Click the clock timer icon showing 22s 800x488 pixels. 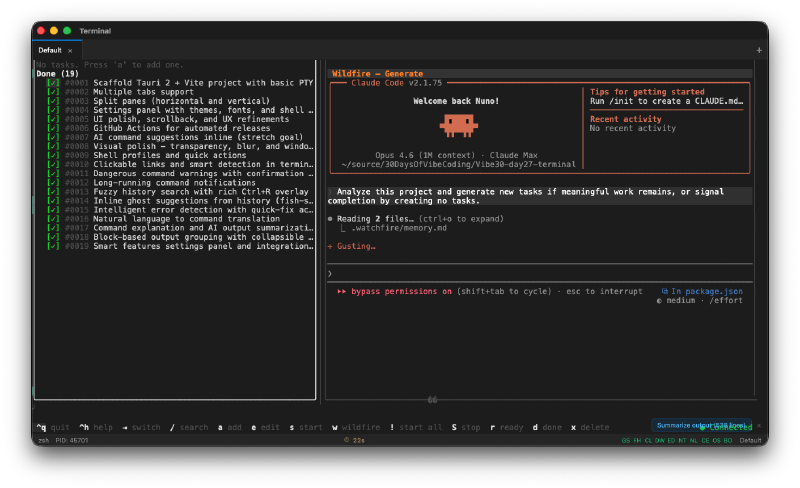tap(347, 440)
